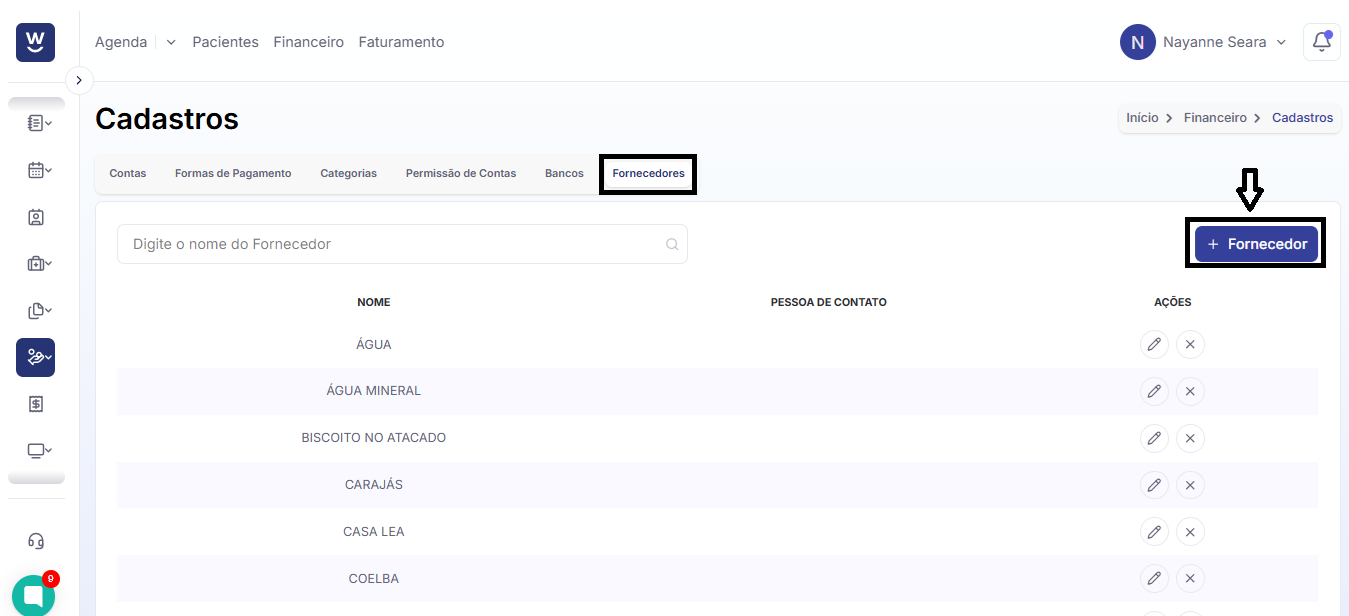
Task: Open the patient badge sidebar icon
Action: (x=36, y=217)
